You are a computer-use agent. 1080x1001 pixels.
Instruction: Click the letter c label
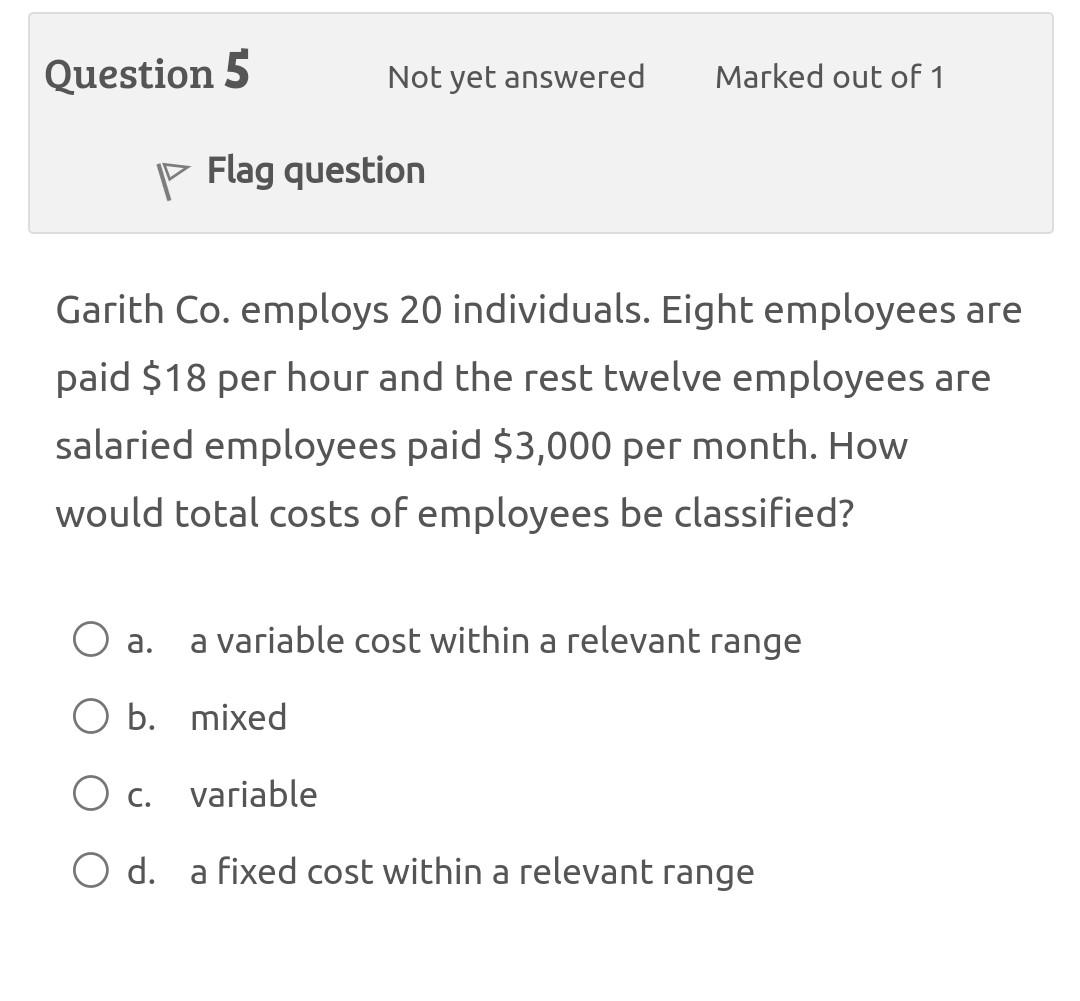pyautogui.click(x=138, y=794)
